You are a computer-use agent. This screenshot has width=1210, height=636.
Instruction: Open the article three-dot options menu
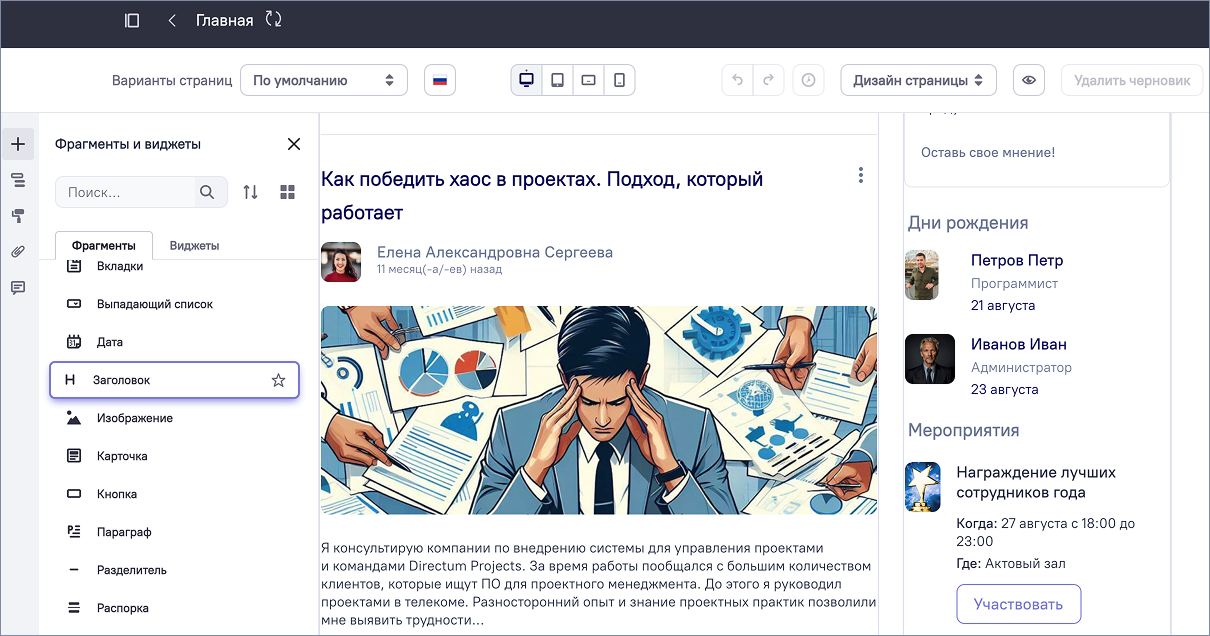861,176
